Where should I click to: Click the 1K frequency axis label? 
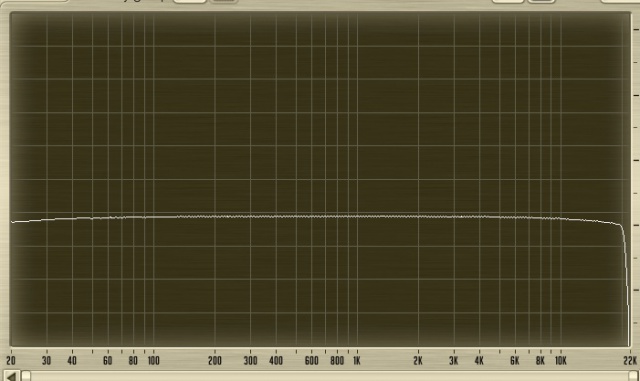(357, 361)
